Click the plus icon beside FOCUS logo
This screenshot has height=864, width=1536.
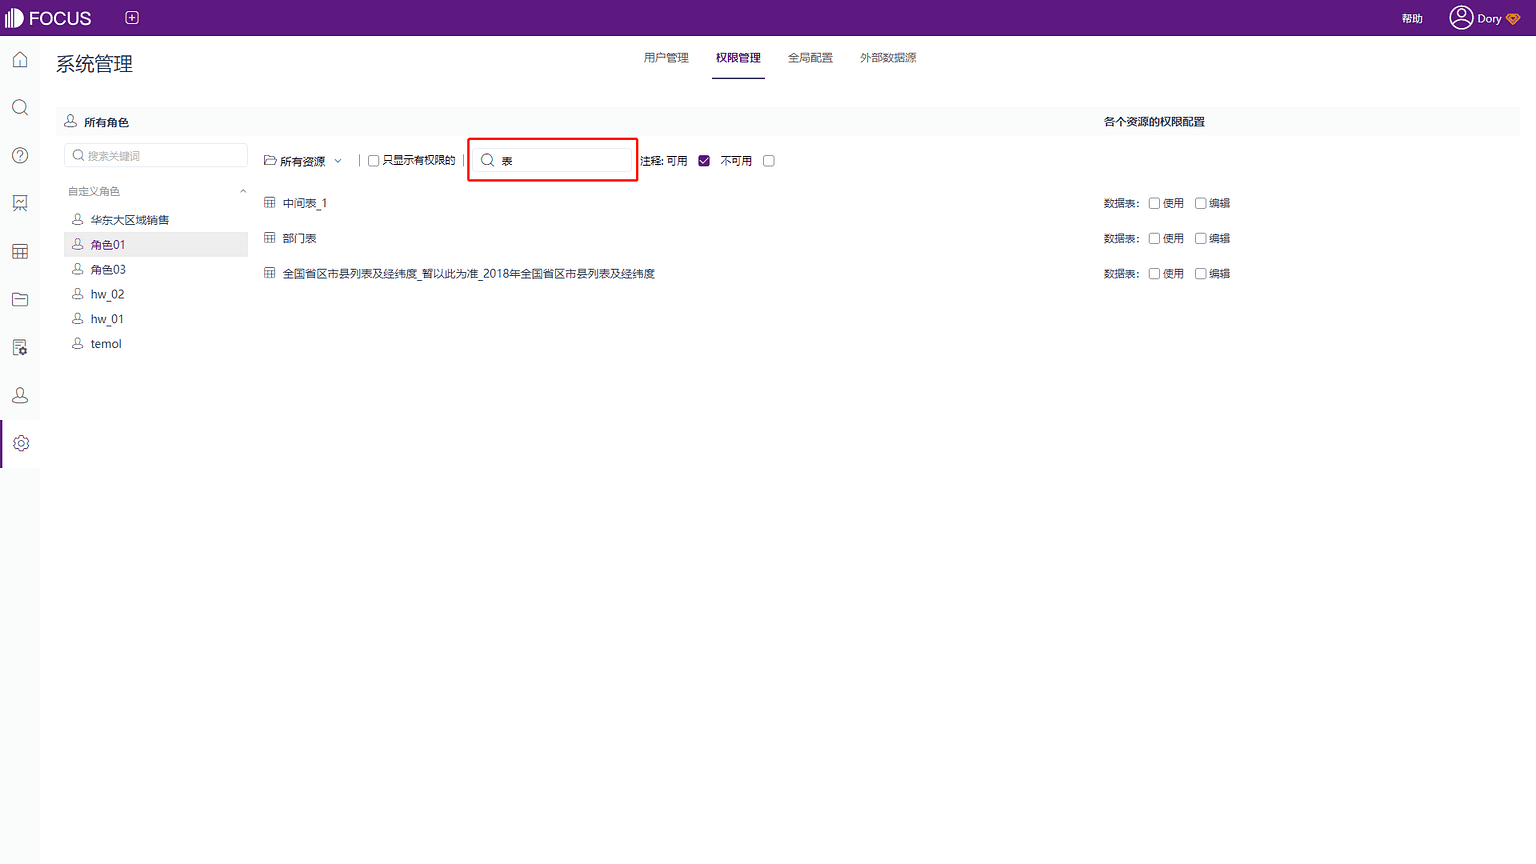point(132,18)
